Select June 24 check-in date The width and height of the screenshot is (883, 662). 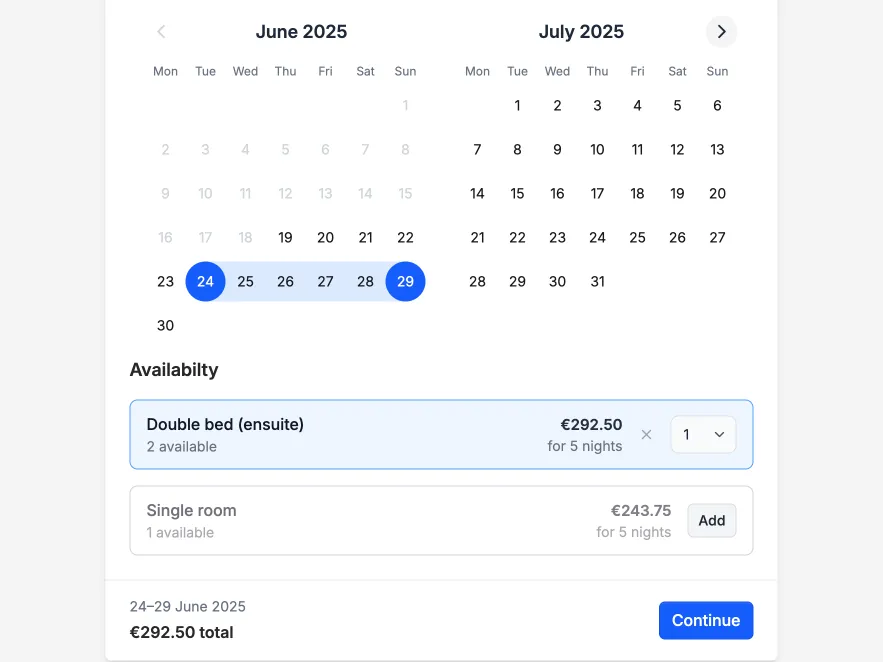(x=205, y=282)
